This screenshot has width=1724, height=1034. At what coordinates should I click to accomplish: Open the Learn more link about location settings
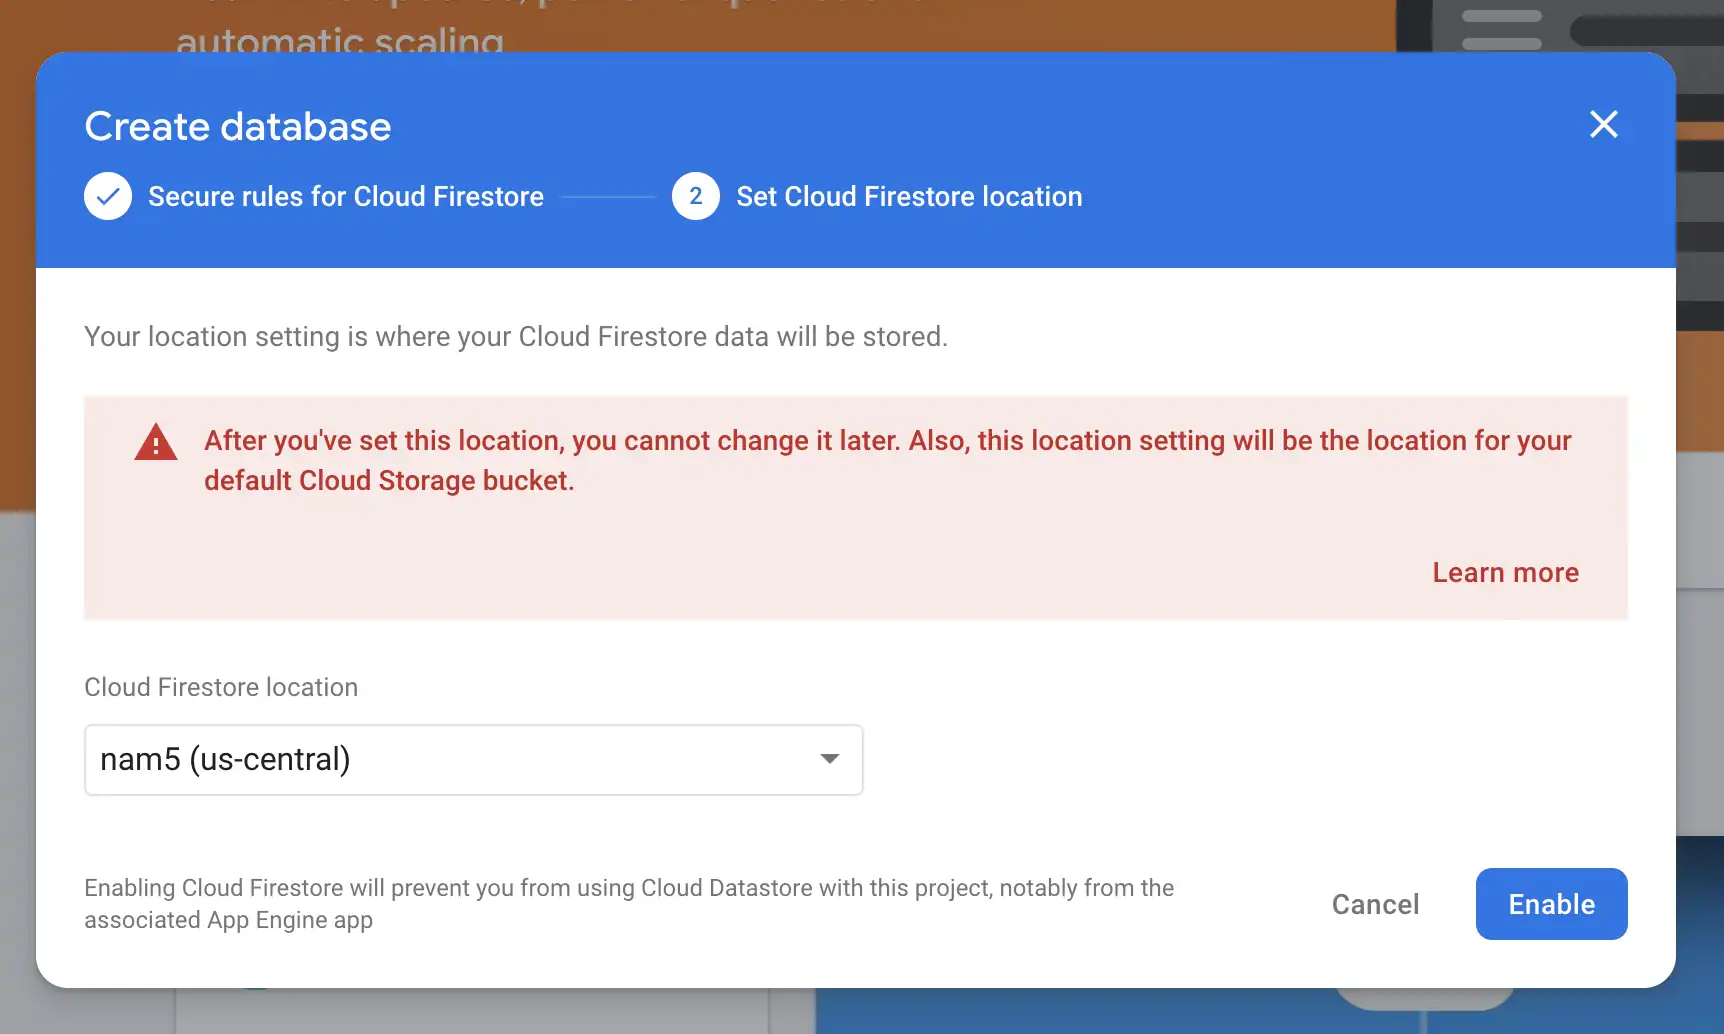click(x=1505, y=572)
